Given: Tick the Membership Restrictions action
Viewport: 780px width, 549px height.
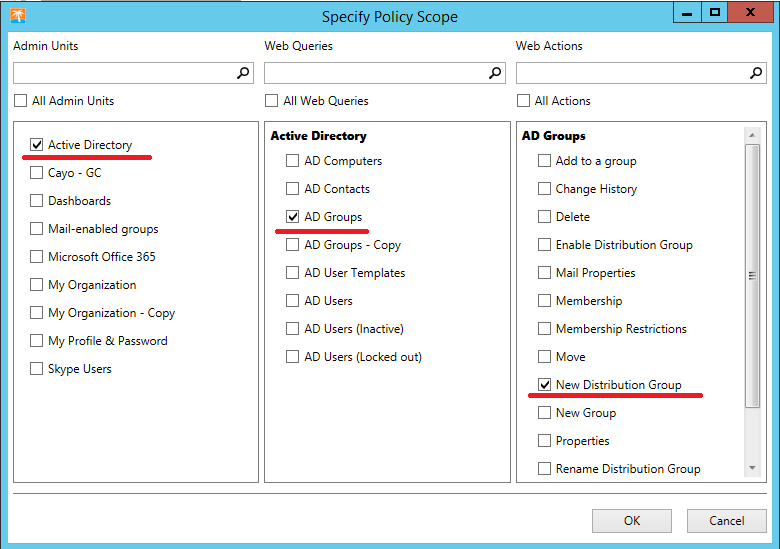Looking at the screenshot, I should [x=545, y=329].
